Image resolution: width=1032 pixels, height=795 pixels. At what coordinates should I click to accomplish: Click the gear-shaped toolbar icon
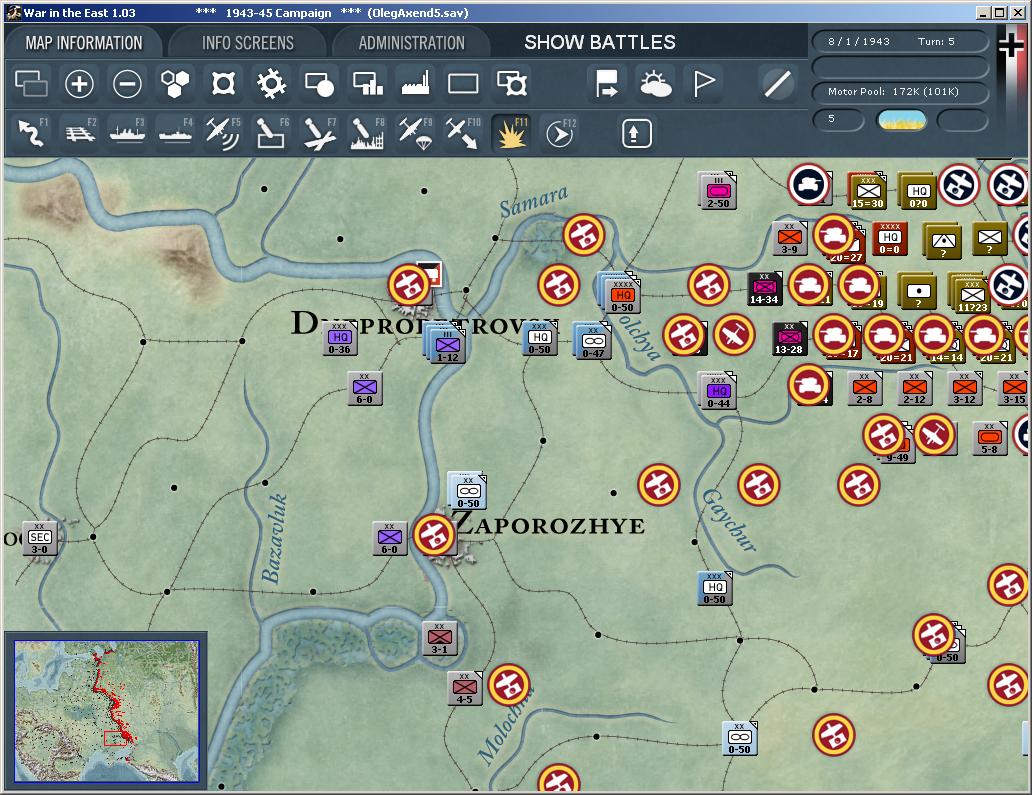271,84
